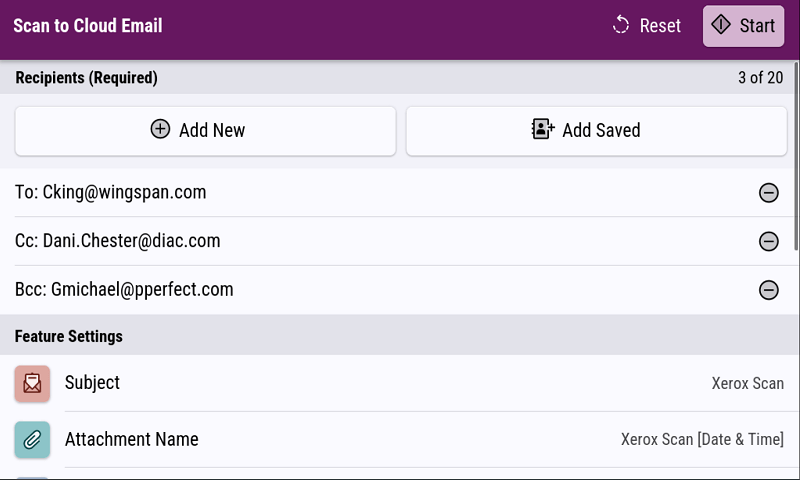Viewport: 800px width, 480px height.
Task: Open the Subject feature setting
Action: tap(92, 383)
